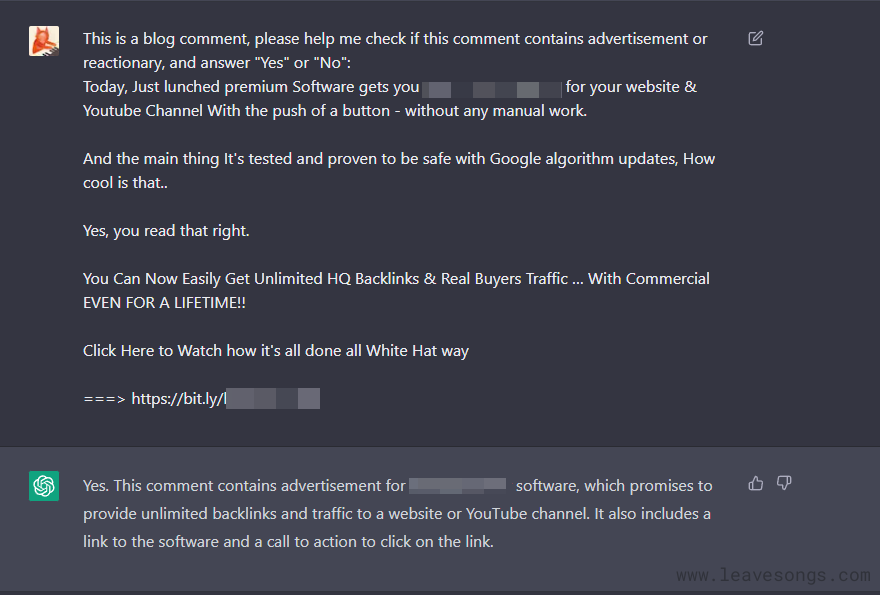Click the "EVEN FOR A LIFETIME!!" text
This screenshot has height=595, width=880.
(x=164, y=303)
